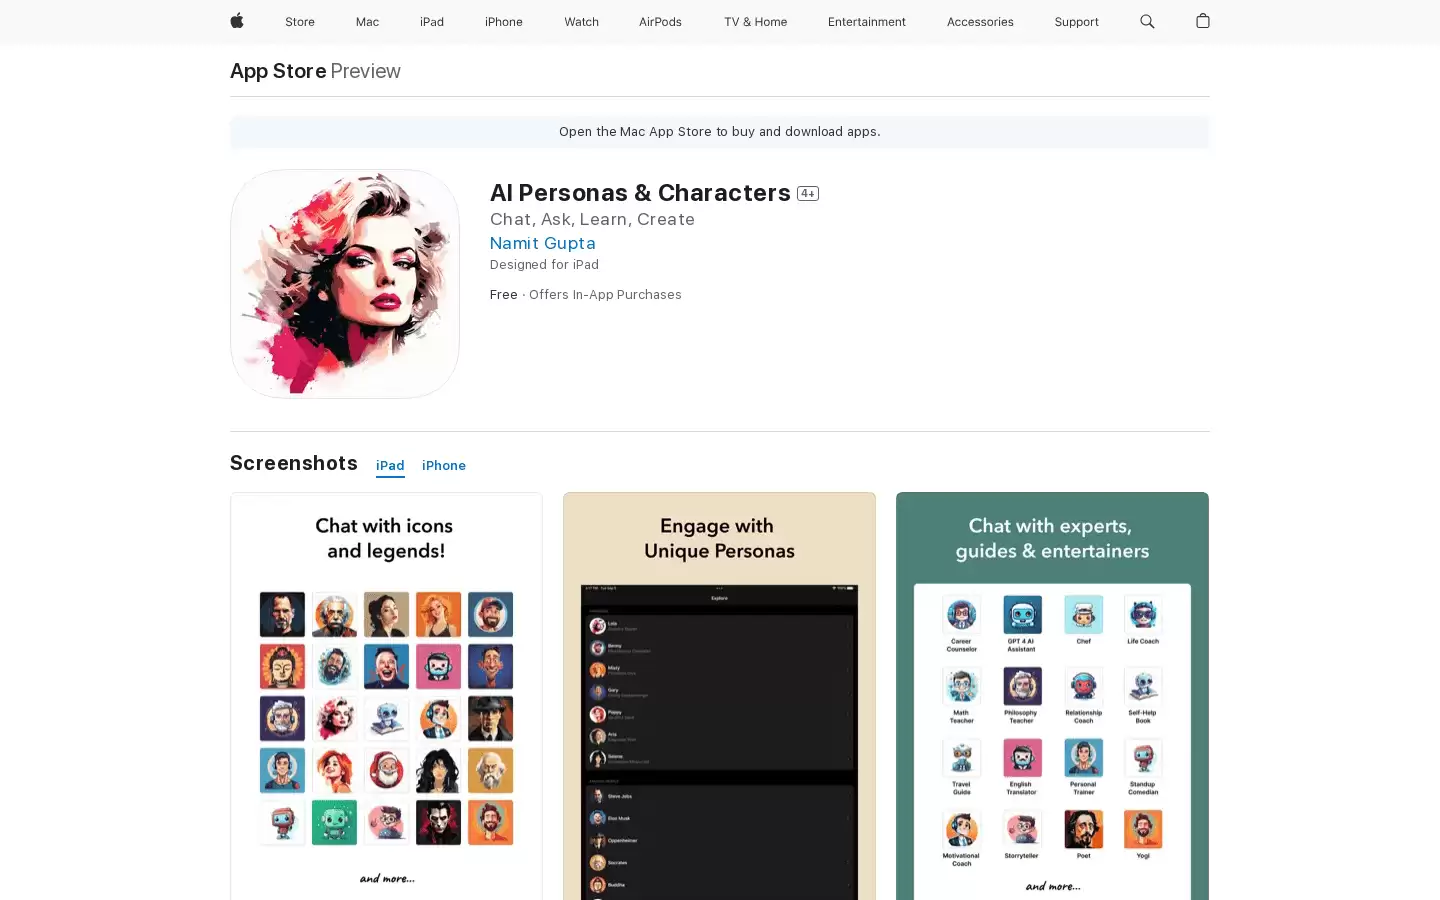Image resolution: width=1440 pixels, height=900 pixels.
Task: Click the AI Personas app icon
Action: click(345, 284)
